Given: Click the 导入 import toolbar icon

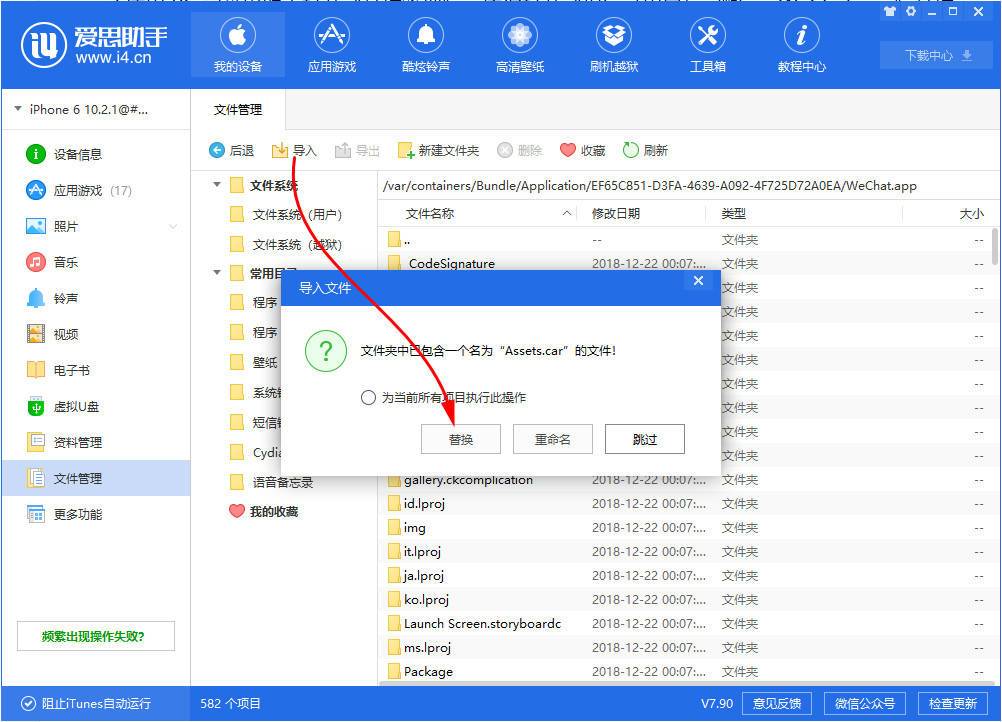Looking at the screenshot, I should (295, 150).
